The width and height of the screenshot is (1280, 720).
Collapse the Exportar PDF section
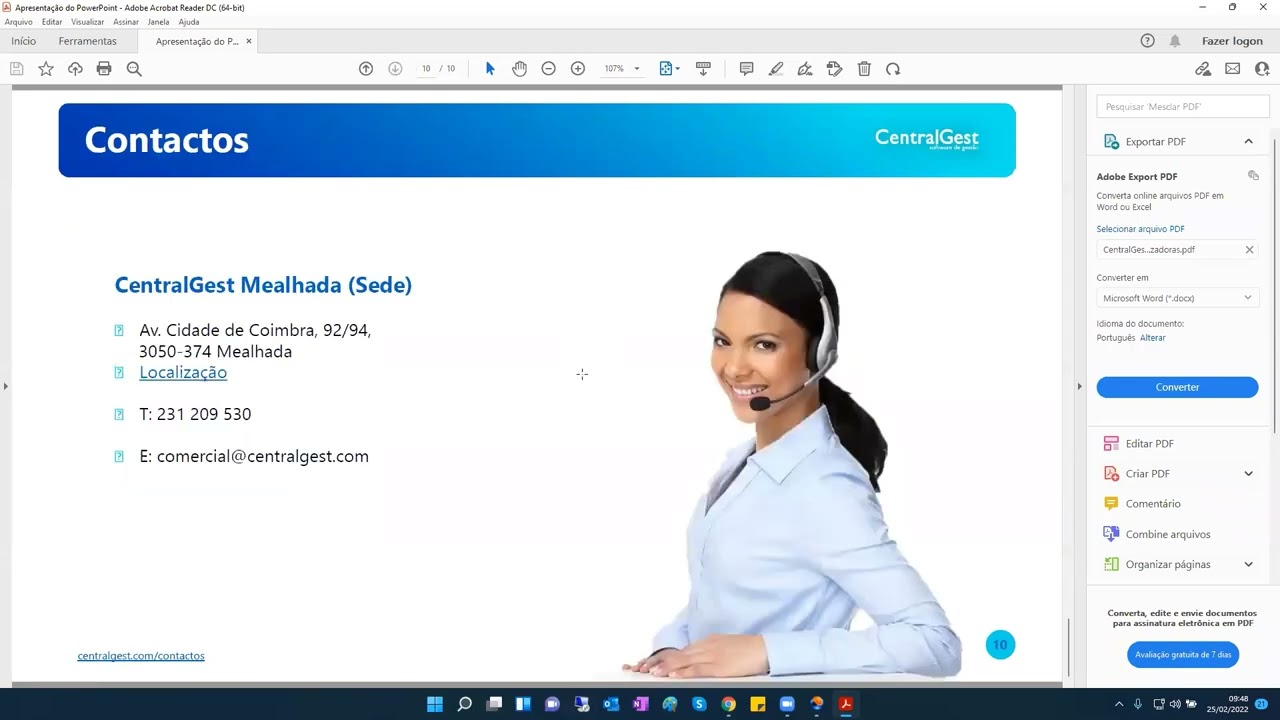(1248, 142)
